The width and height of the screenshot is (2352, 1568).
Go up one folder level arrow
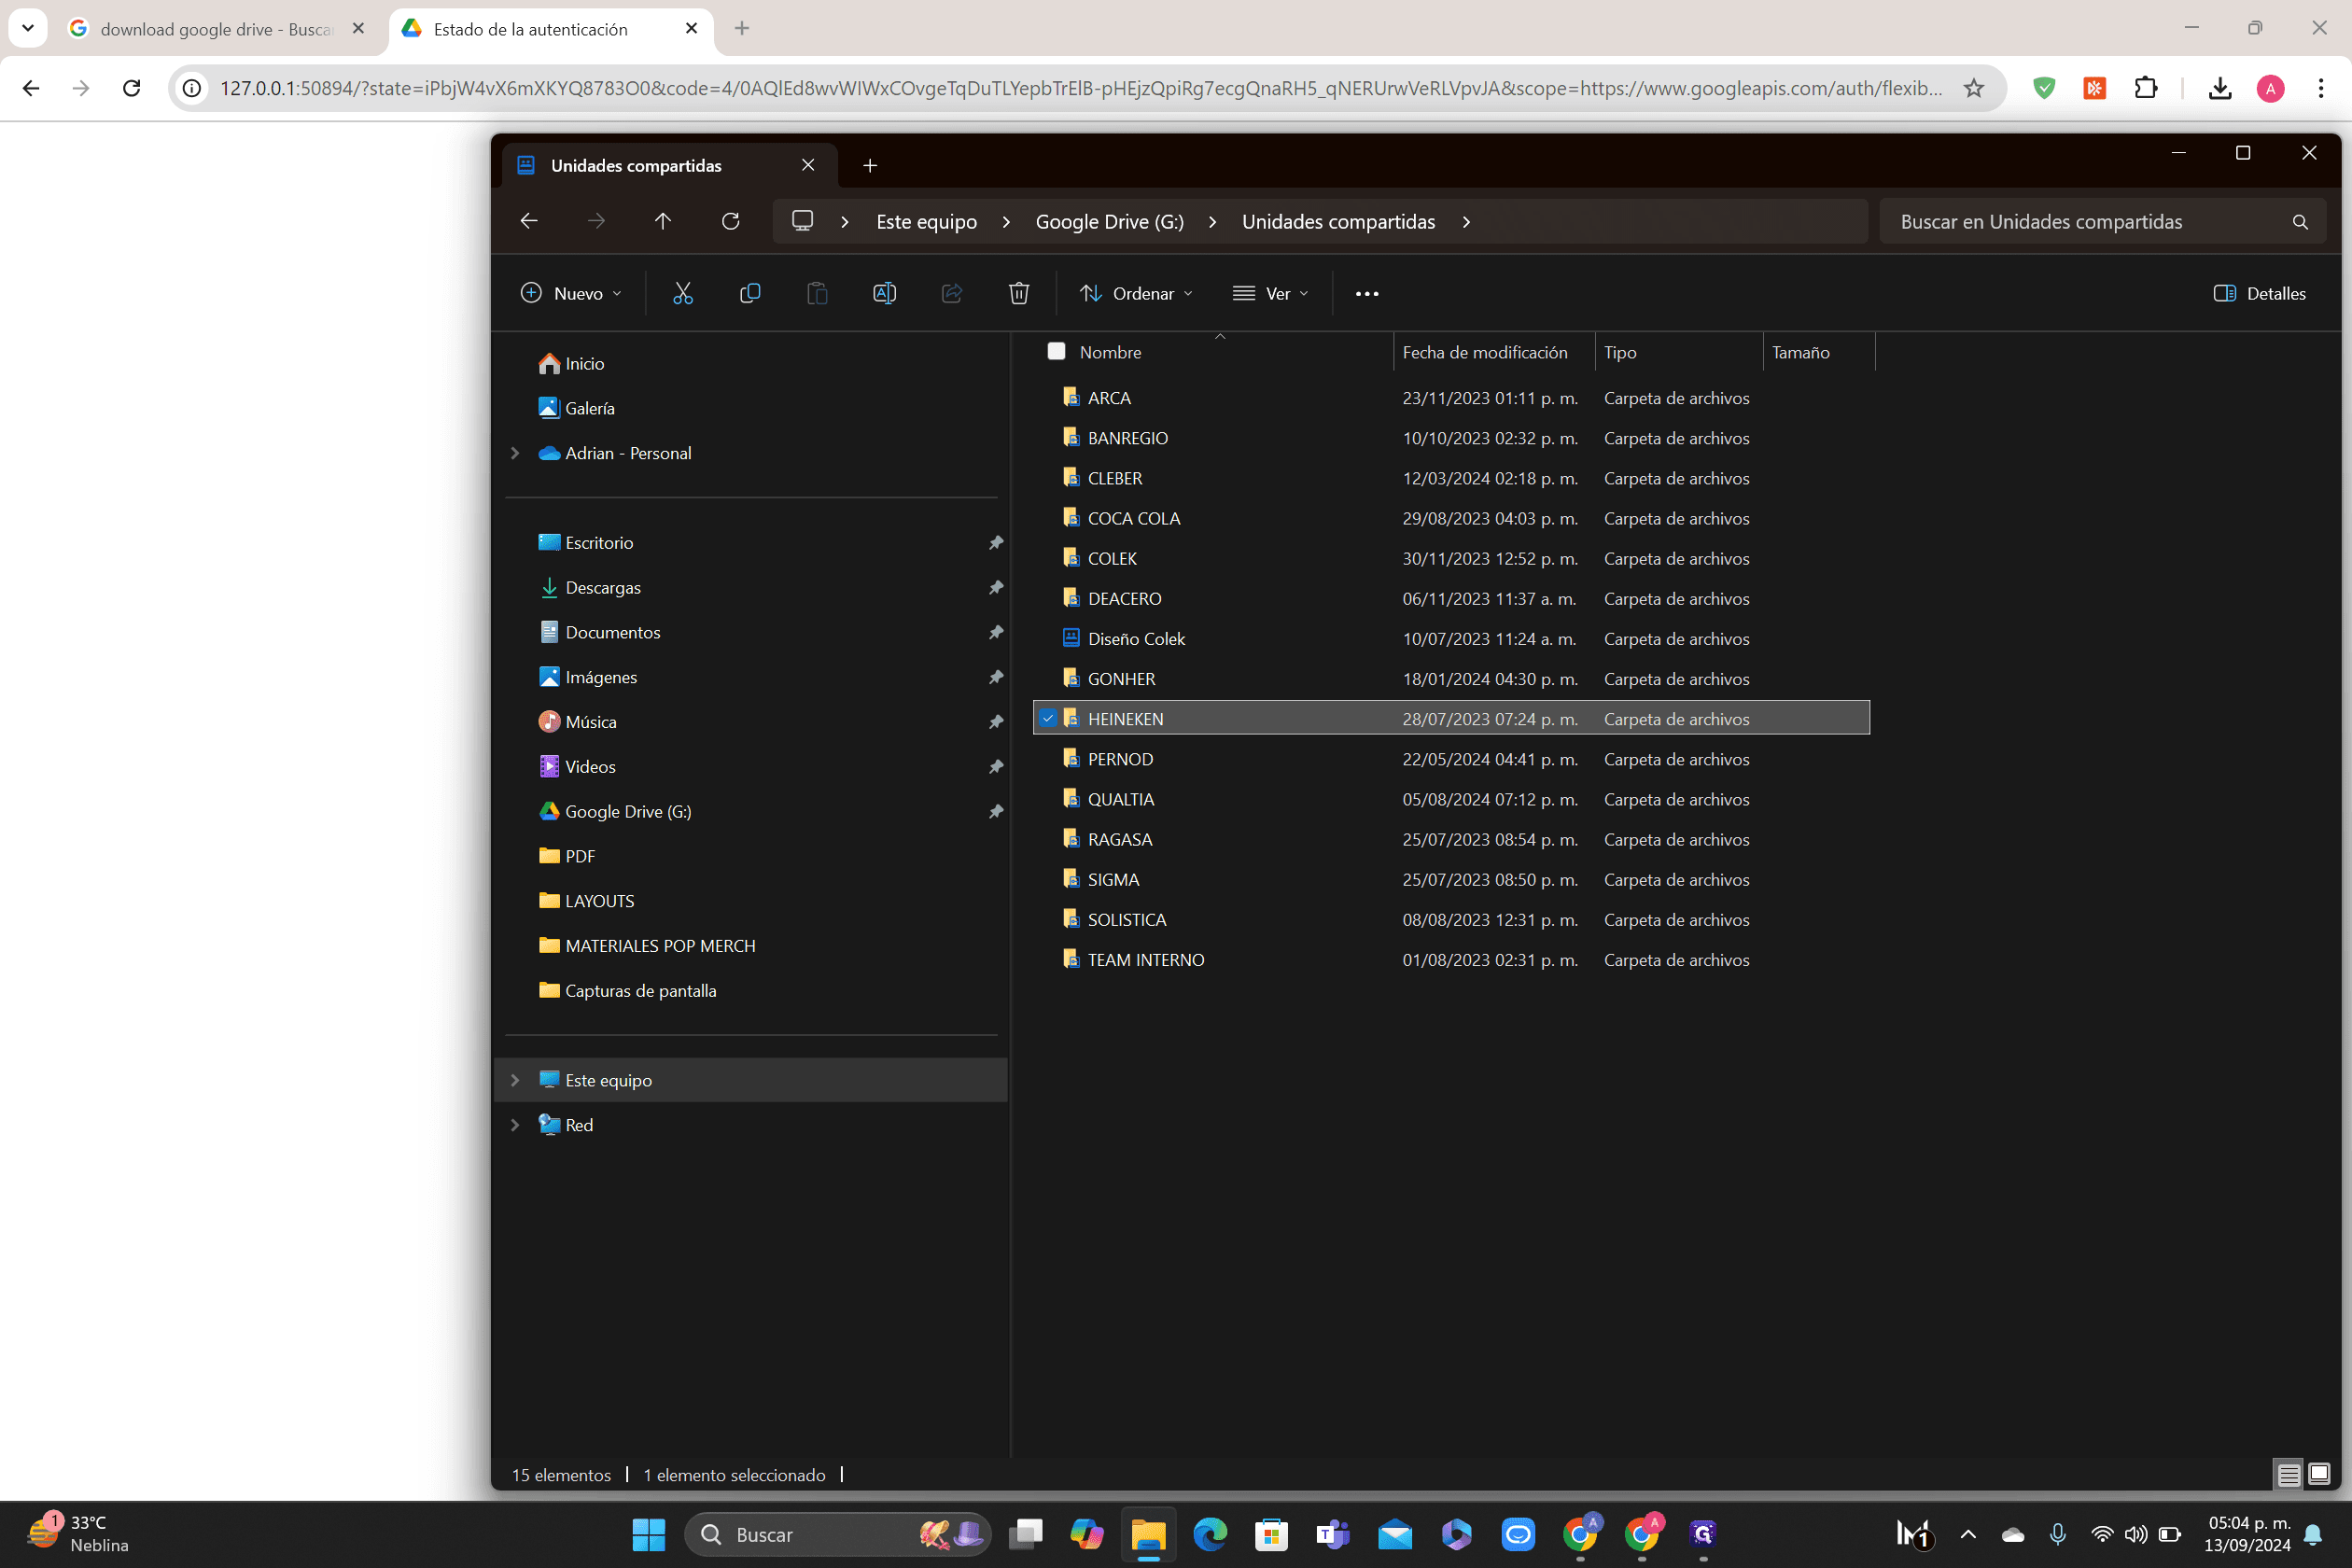click(663, 221)
